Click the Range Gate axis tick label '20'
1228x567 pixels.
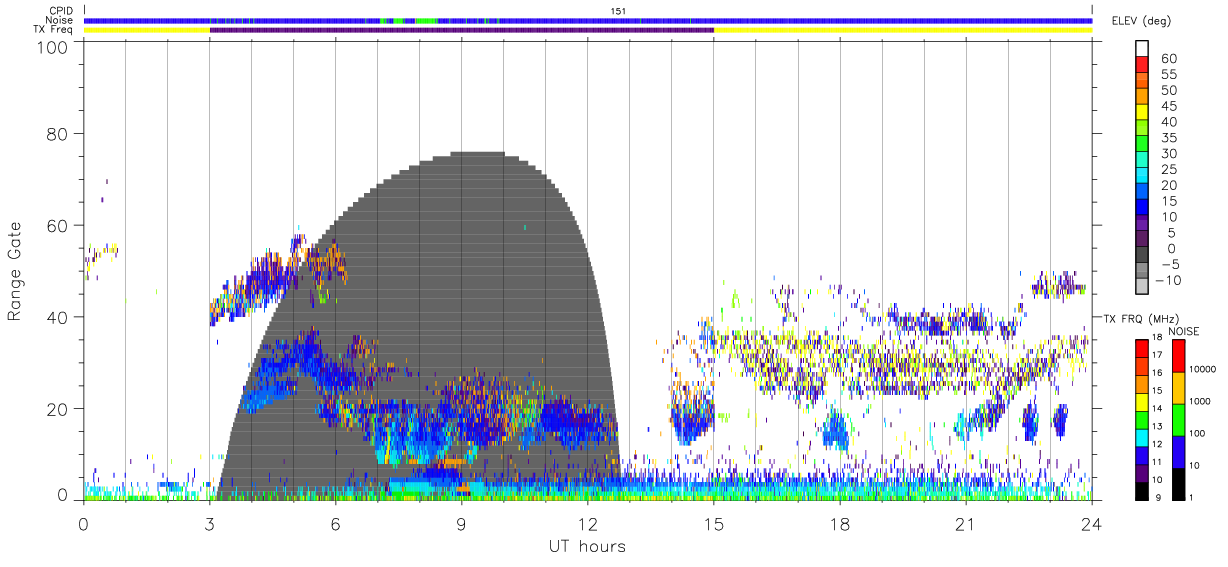pyautogui.click(x=59, y=408)
